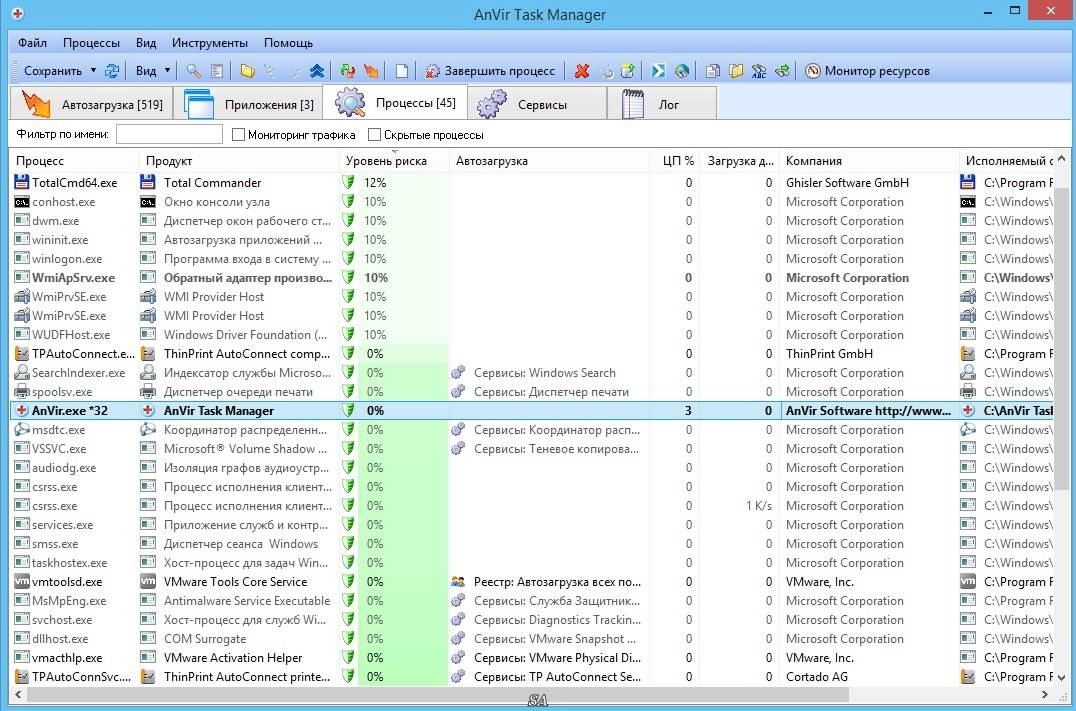Open the Файл menu
This screenshot has width=1076, height=711.
[x=32, y=43]
